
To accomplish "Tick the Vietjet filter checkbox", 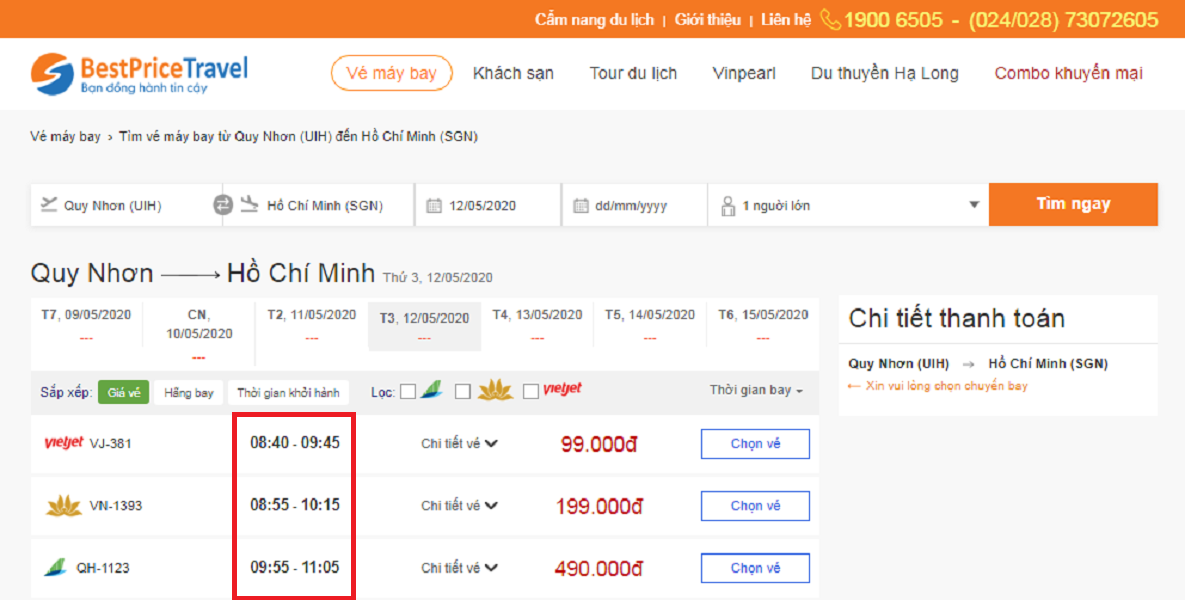I will 531,391.
